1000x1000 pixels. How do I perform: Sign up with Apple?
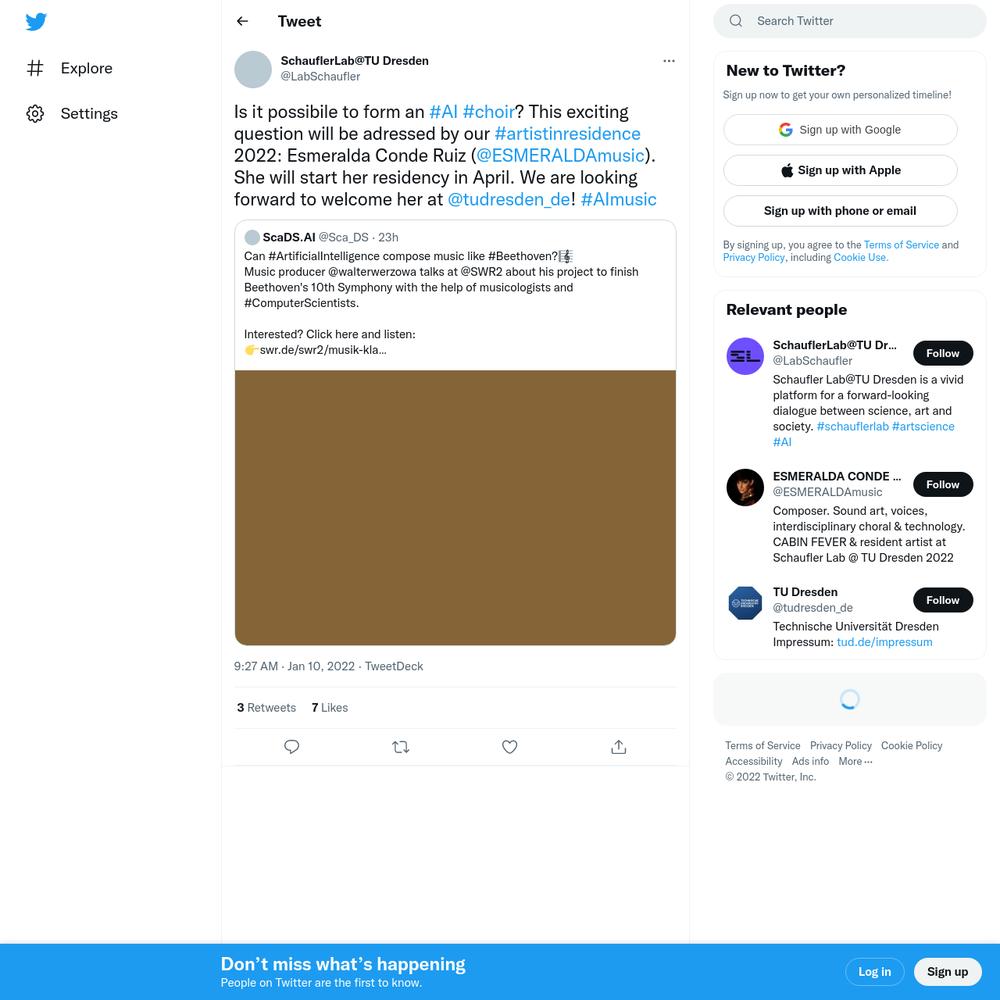pos(840,170)
